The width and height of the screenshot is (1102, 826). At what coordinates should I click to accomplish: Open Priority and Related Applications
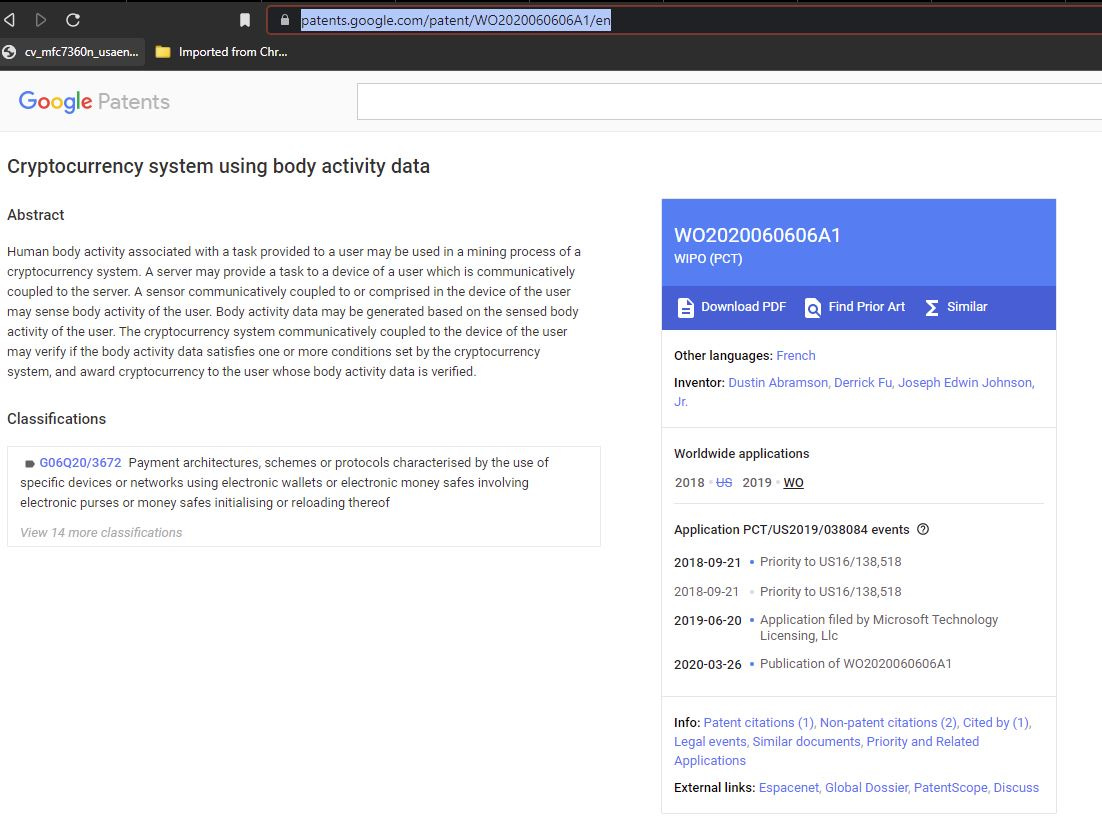tap(923, 742)
